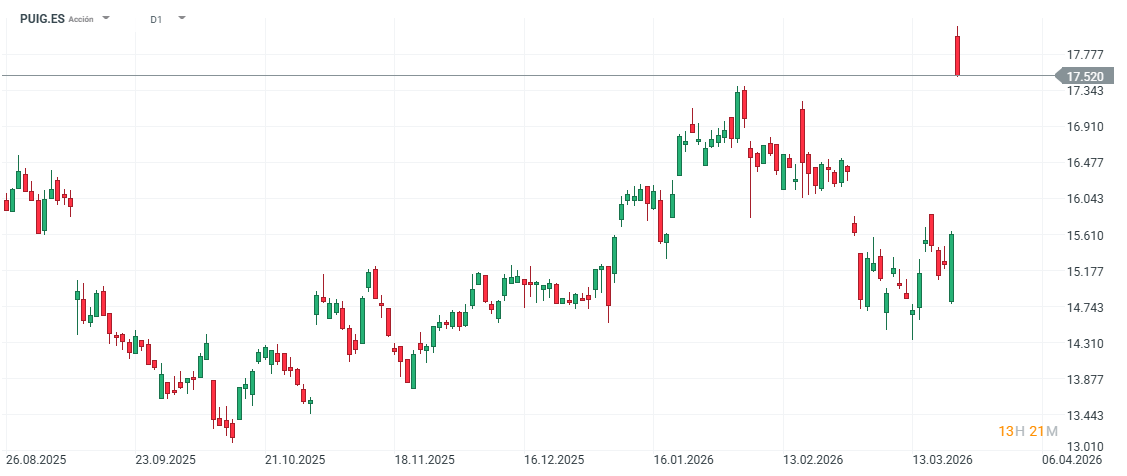Click the 16.01.2026 time axis label
The width and height of the screenshot is (1127, 476).
684,460
